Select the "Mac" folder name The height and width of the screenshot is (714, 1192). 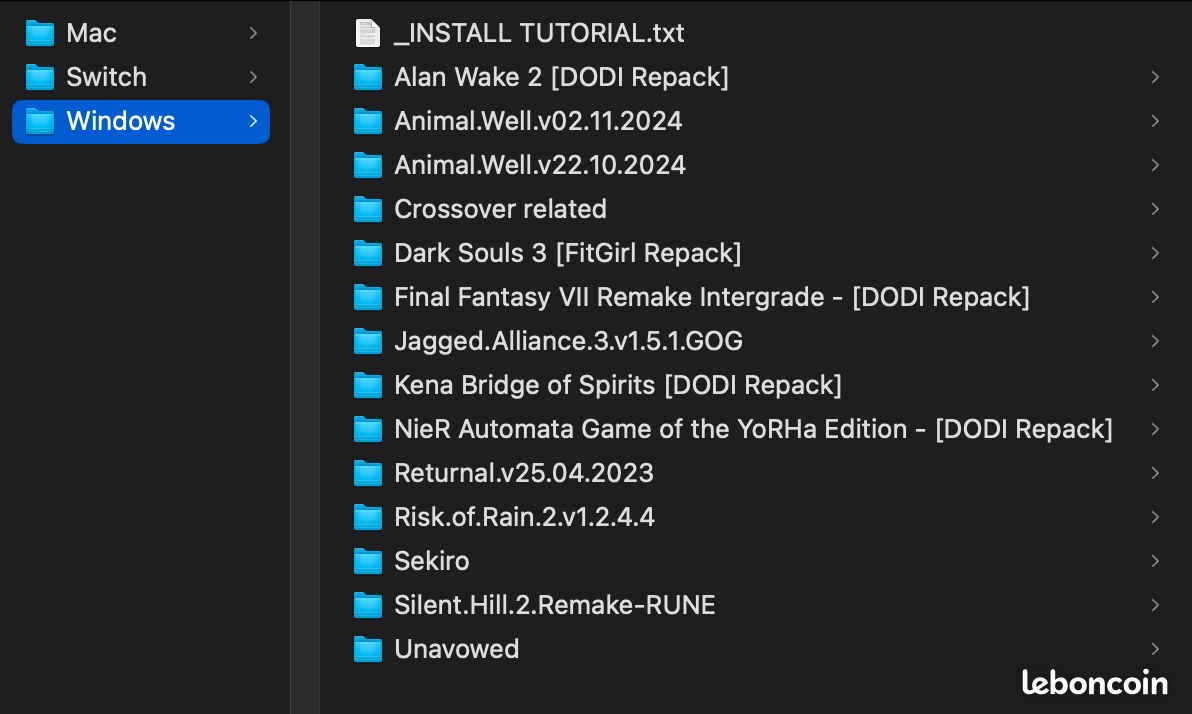tap(91, 33)
